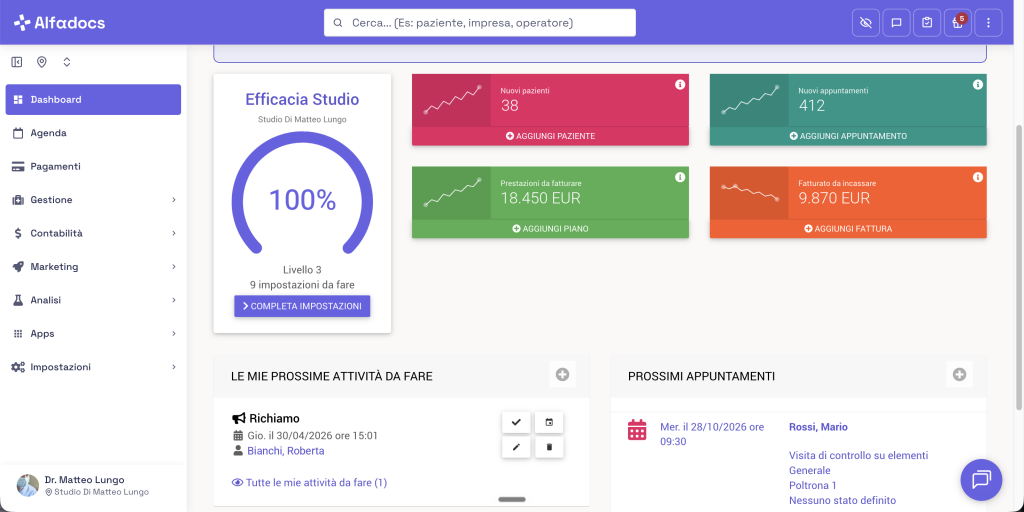Expand Impostazioni submenu chevron
The image size is (1024, 512).
(174, 367)
